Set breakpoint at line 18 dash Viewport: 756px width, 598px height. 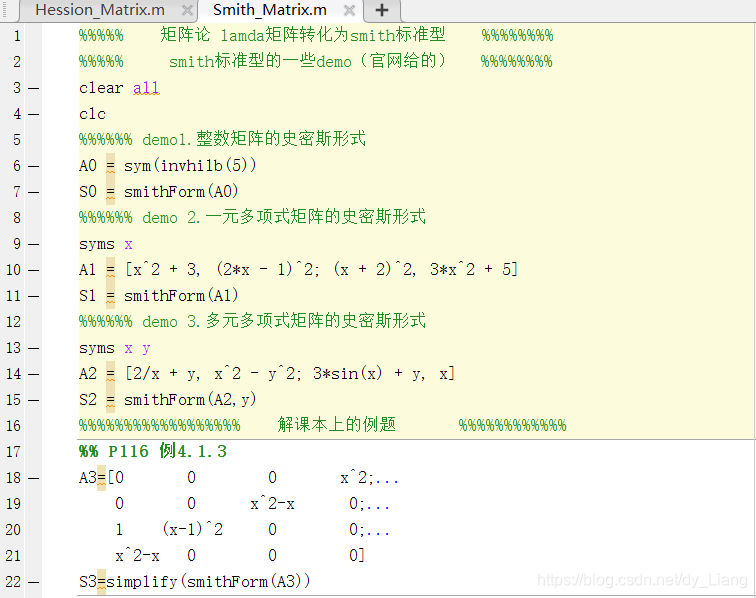33,478
